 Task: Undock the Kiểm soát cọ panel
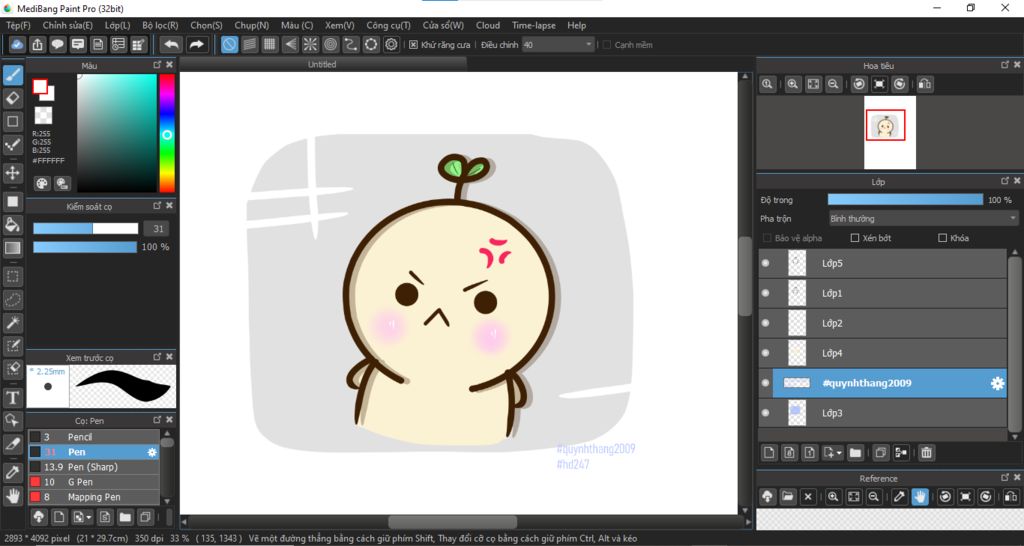157,206
